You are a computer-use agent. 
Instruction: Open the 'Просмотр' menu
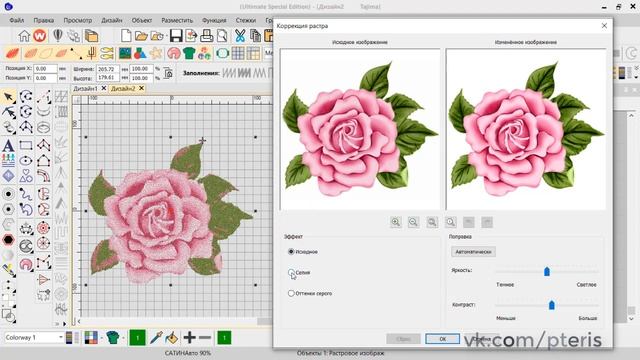(78, 20)
